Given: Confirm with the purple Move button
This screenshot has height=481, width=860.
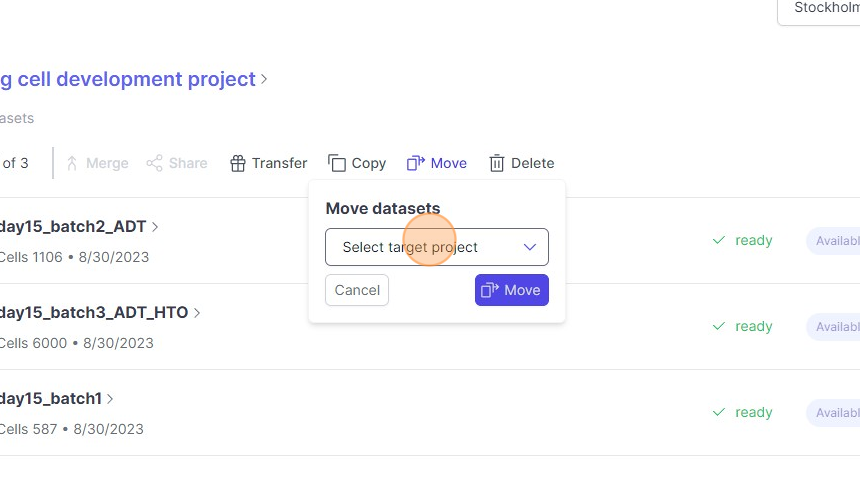Looking at the screenshot, I should point(511,290).
